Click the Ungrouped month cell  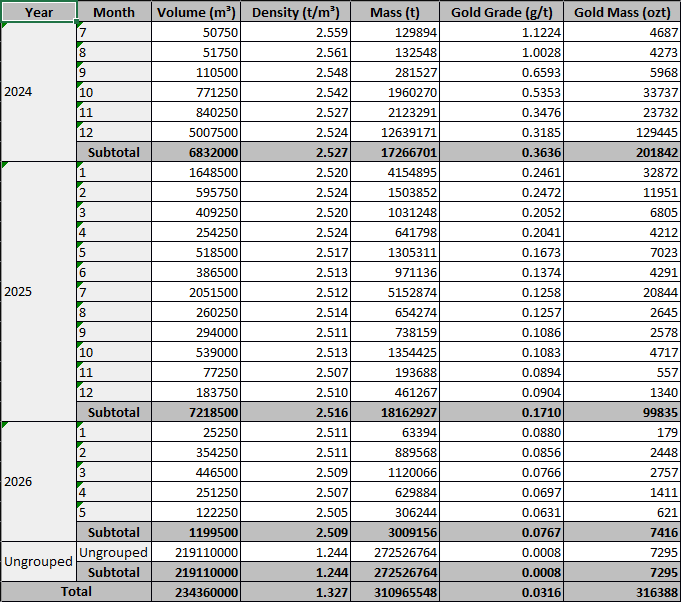pyautogui.click(x=114, y=552)
